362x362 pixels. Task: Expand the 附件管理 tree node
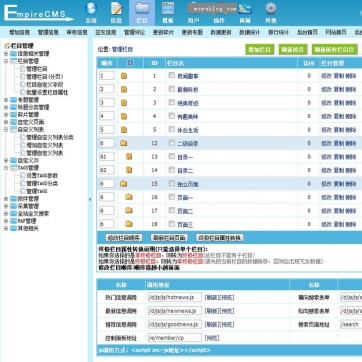(x=6, y=199)
